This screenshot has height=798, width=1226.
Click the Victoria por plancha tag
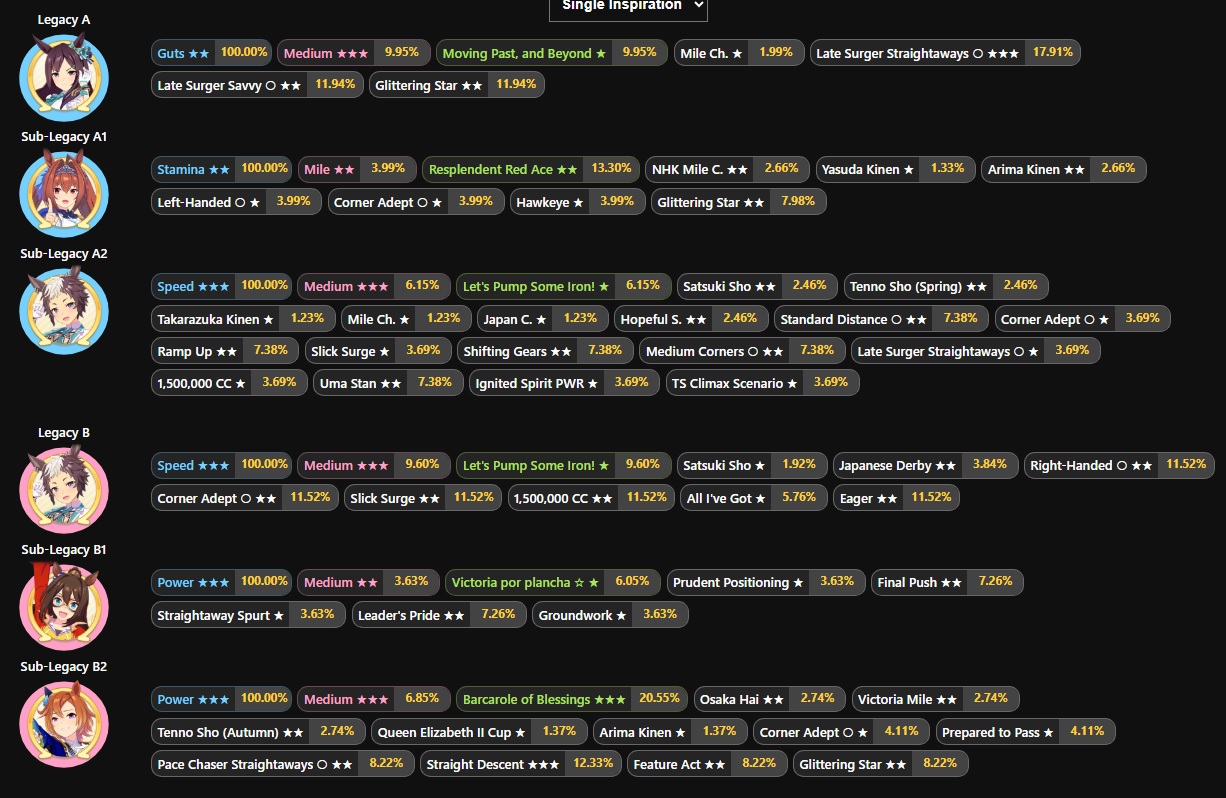[x=553, y=581]
